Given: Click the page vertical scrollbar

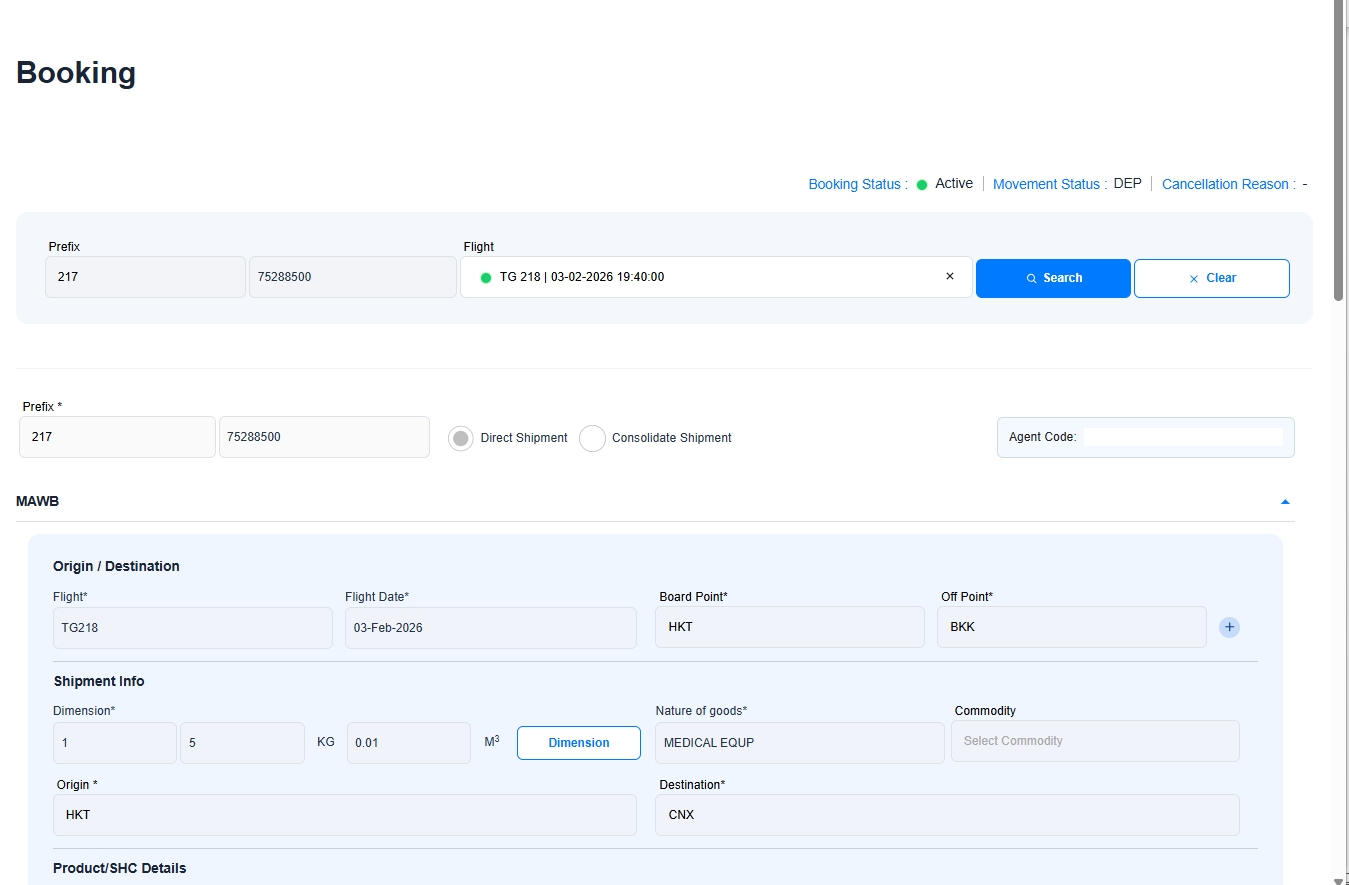Looking at the screenshot, I should [x=1339, y=150].
